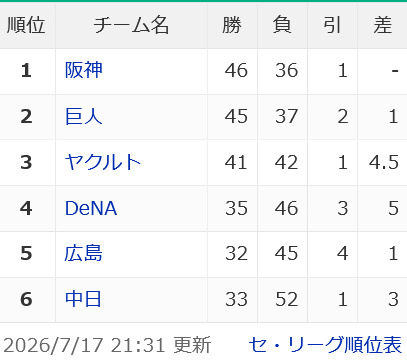Click 阪神's win count 46
Screen dimensions: 407x364
pyautogui.click(x=236, y=71)
